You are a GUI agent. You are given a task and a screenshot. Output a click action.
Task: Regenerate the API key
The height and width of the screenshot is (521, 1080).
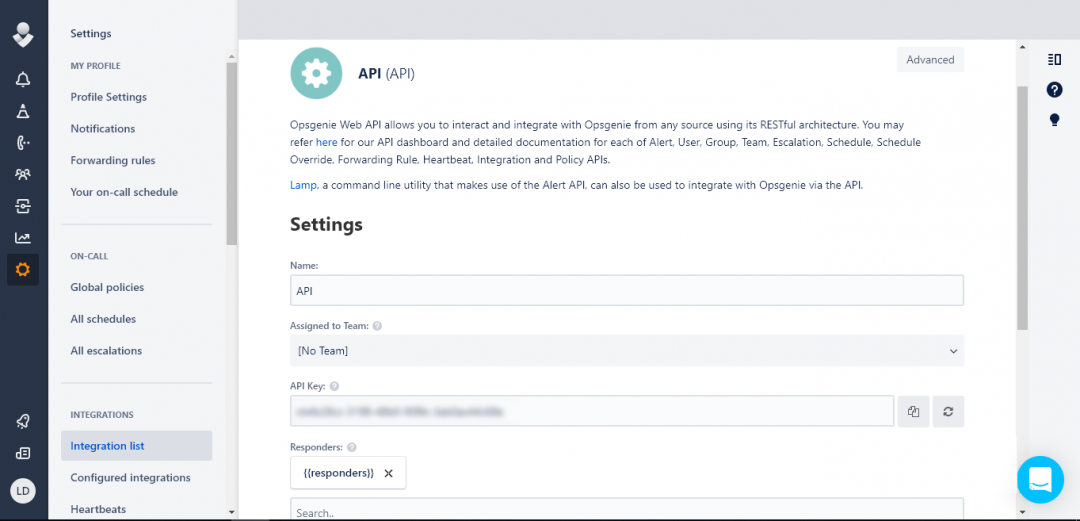click(948, 411)
